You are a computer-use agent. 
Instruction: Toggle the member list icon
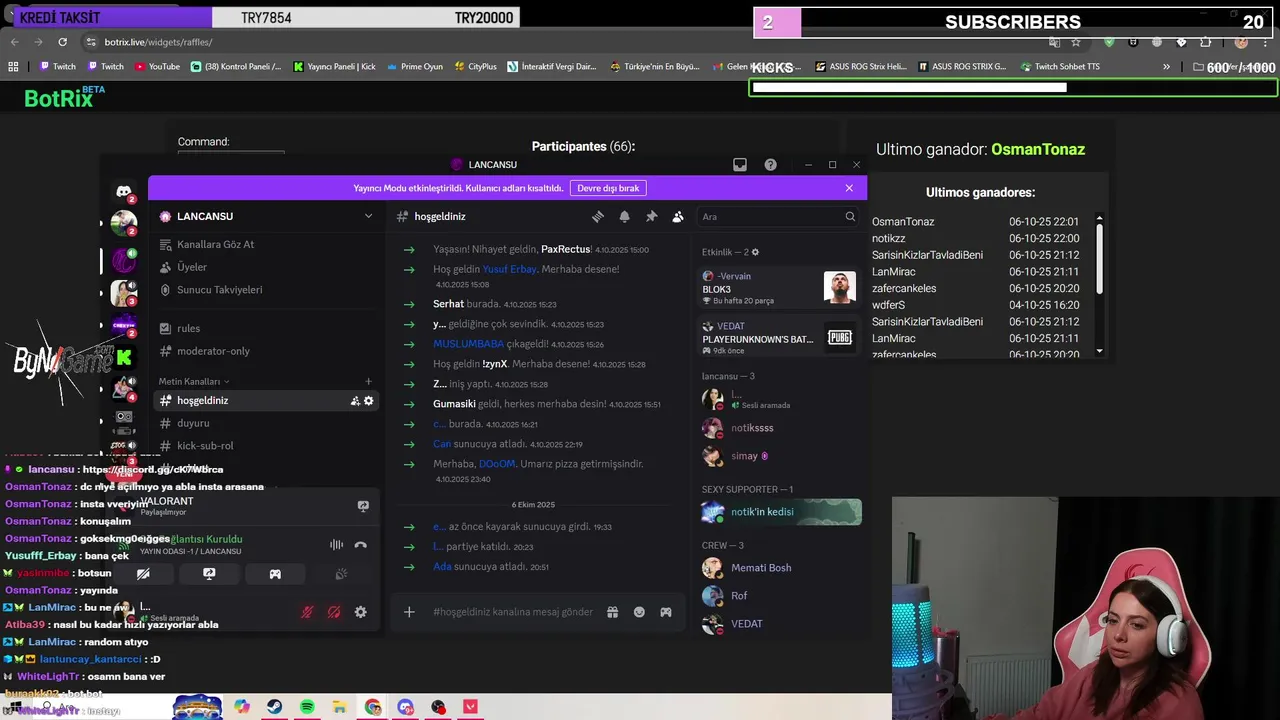coord(678,216)
